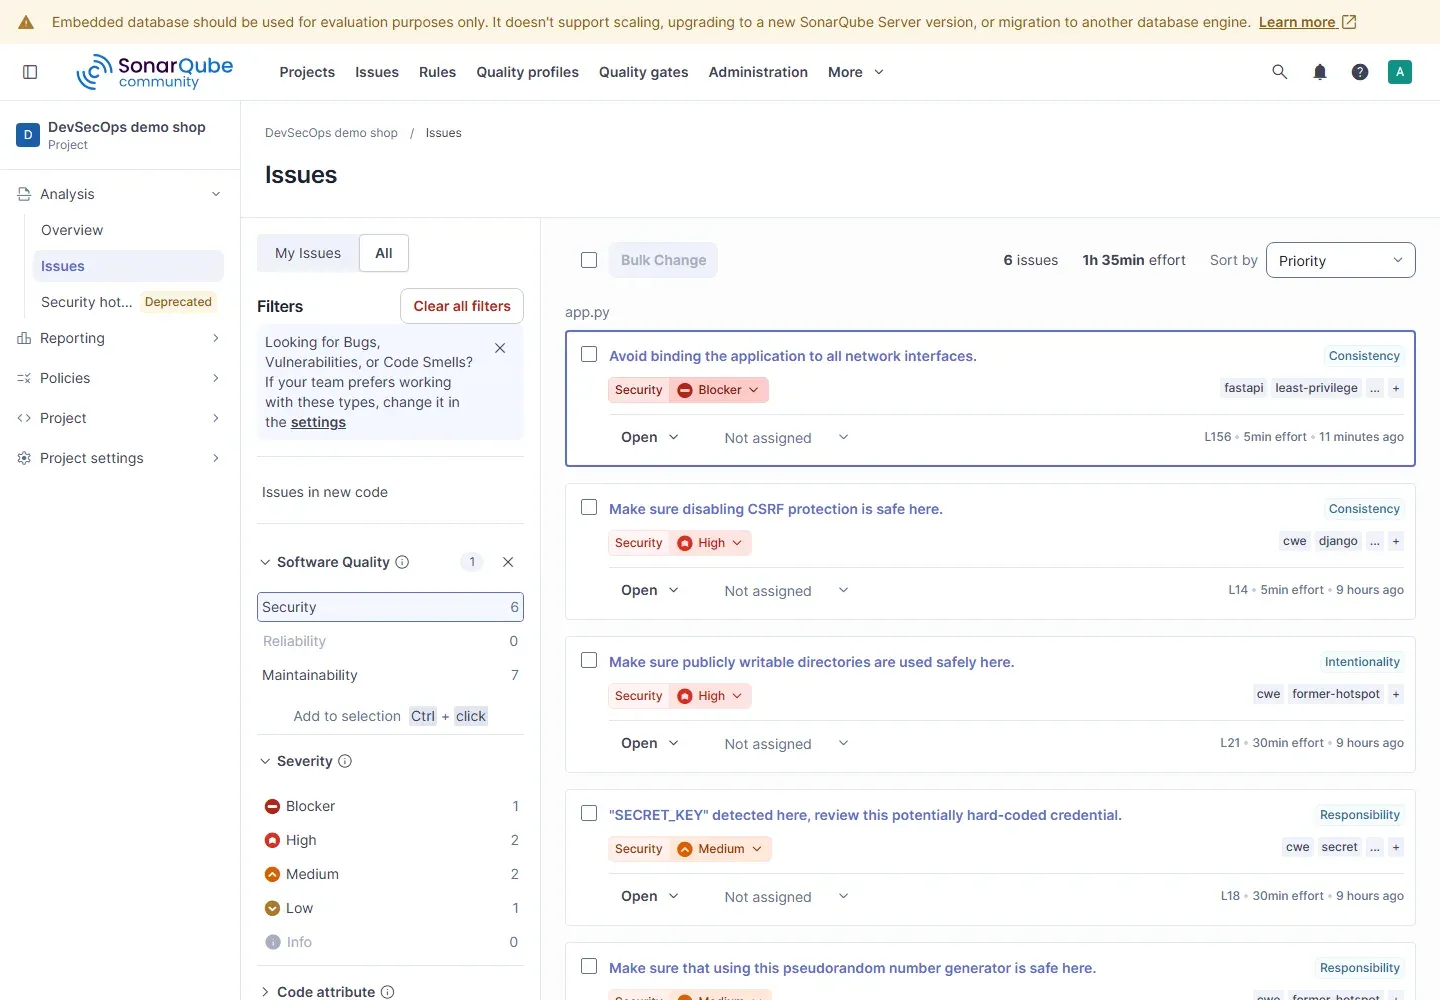Show Code attribute info icon
The height and width of the screenshot is (1000, 1440).
[388, 992]
